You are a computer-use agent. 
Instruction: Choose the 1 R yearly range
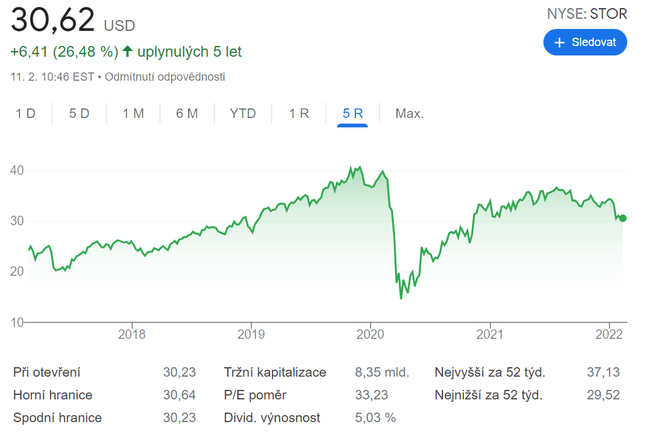coord(299,113)
